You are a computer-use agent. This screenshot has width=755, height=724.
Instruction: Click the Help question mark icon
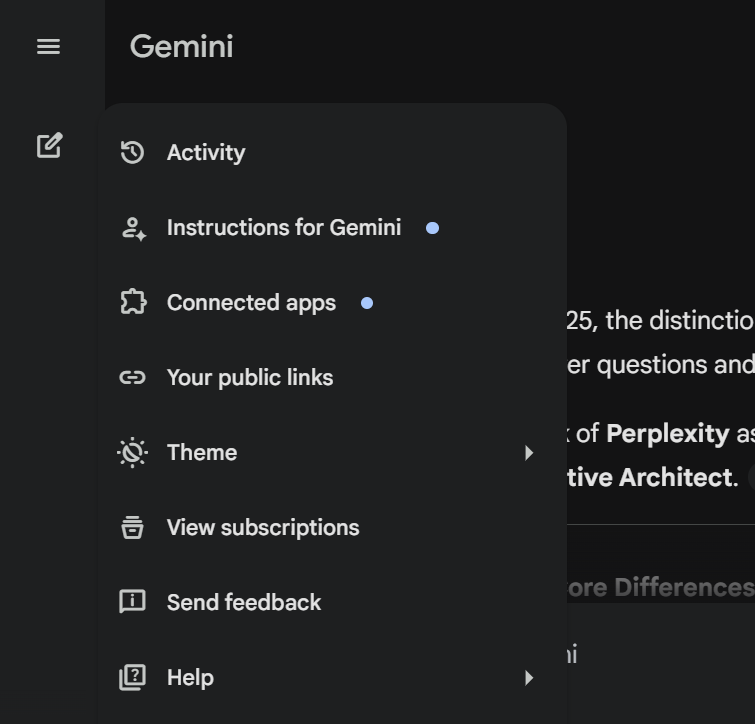coord(132,677)
